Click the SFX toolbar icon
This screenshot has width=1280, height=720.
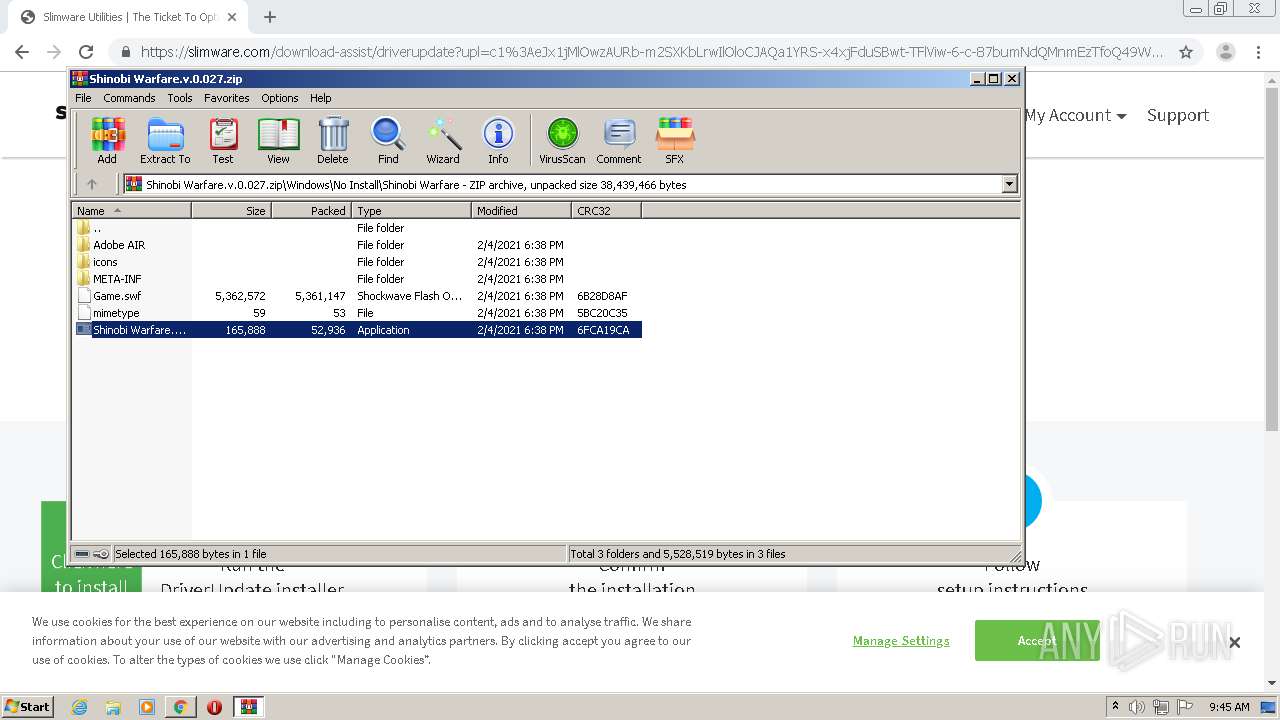pyautogui.click(x=675, y=140)
